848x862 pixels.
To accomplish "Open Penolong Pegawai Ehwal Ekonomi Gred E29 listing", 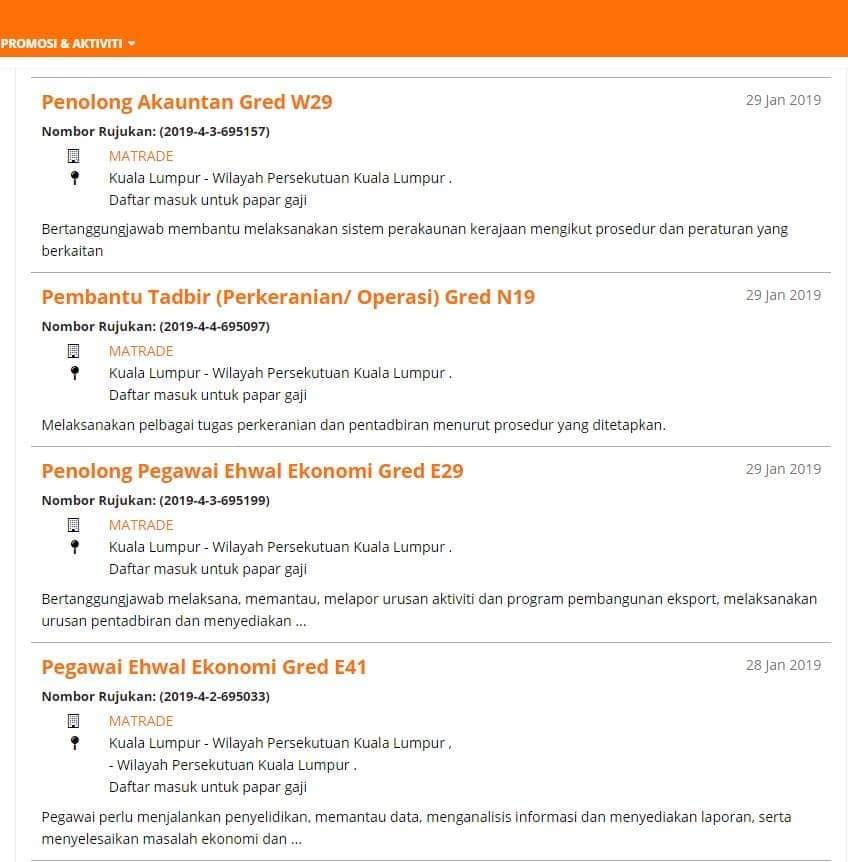I will tap(252, 471).
